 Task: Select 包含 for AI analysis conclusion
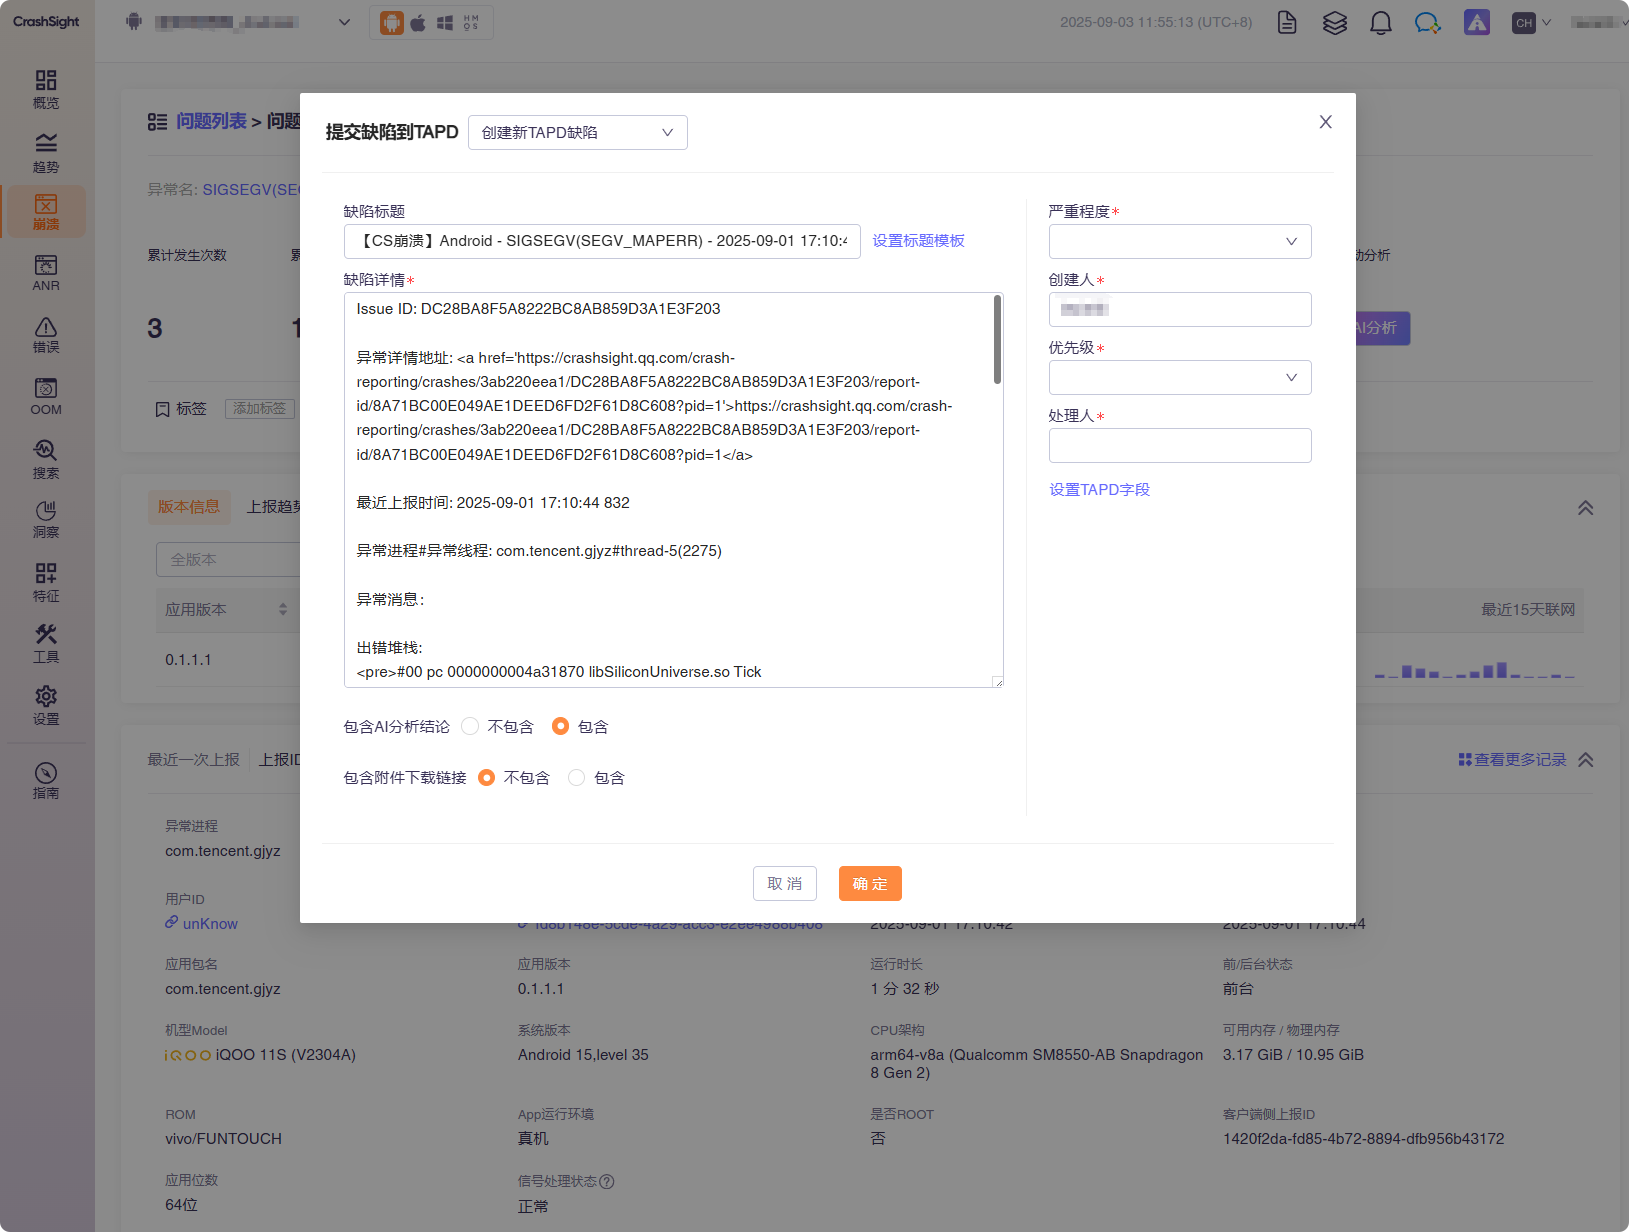pyautogui.click(x=561, y=727)
